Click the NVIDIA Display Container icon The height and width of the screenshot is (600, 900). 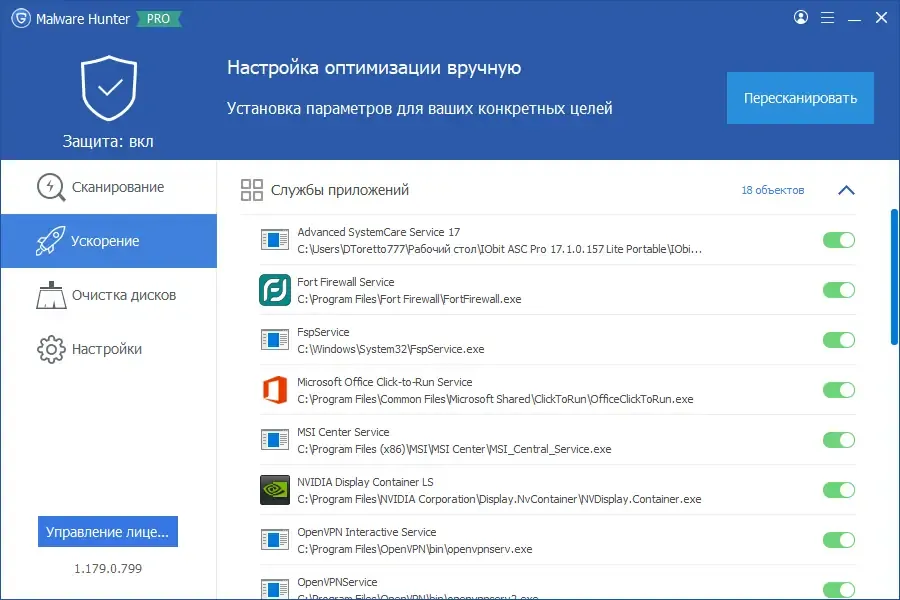click(275, 490)
